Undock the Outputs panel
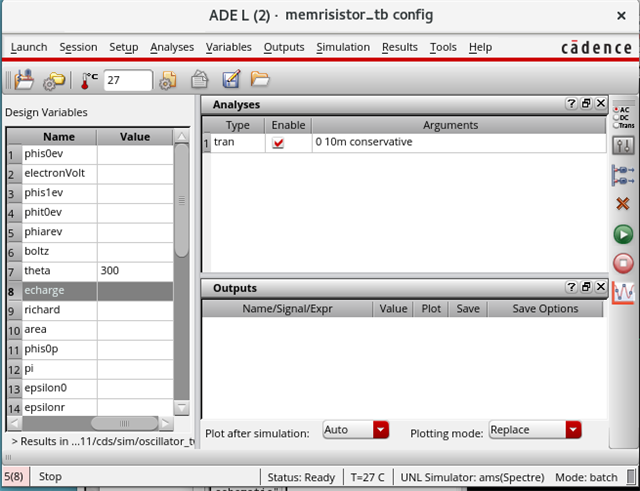The height and width of the screenshot is (491, 640). pos(586,287)
